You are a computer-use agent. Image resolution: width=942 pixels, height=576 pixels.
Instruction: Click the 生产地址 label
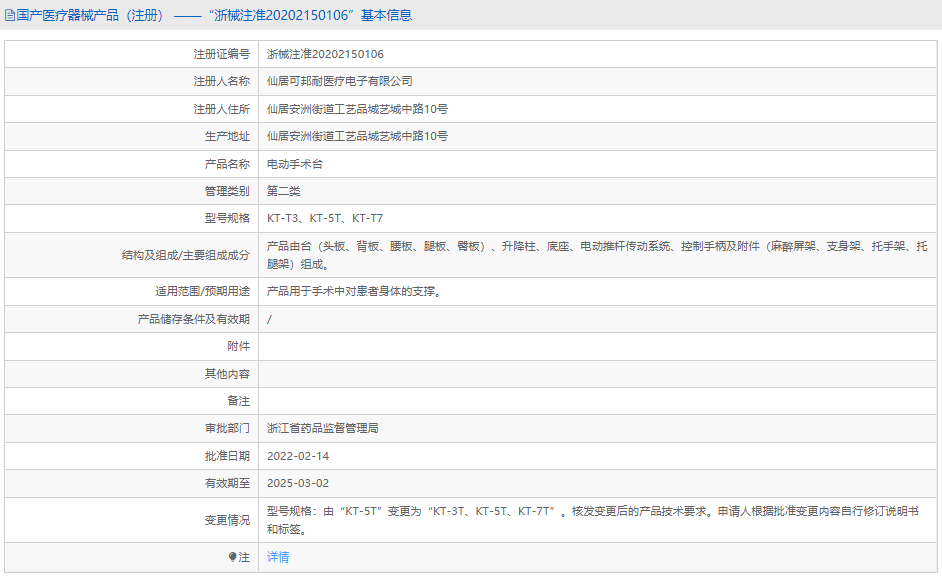click(x=227, y=136)
